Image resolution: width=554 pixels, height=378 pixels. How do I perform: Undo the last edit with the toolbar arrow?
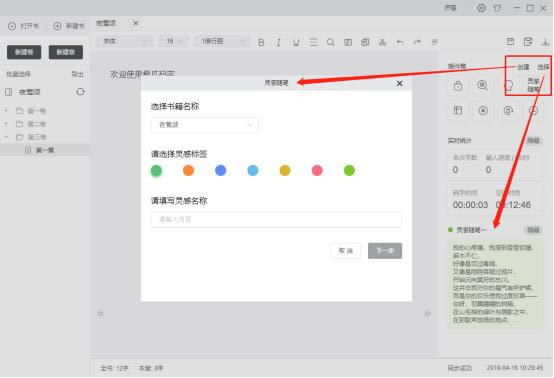[400, 42]
